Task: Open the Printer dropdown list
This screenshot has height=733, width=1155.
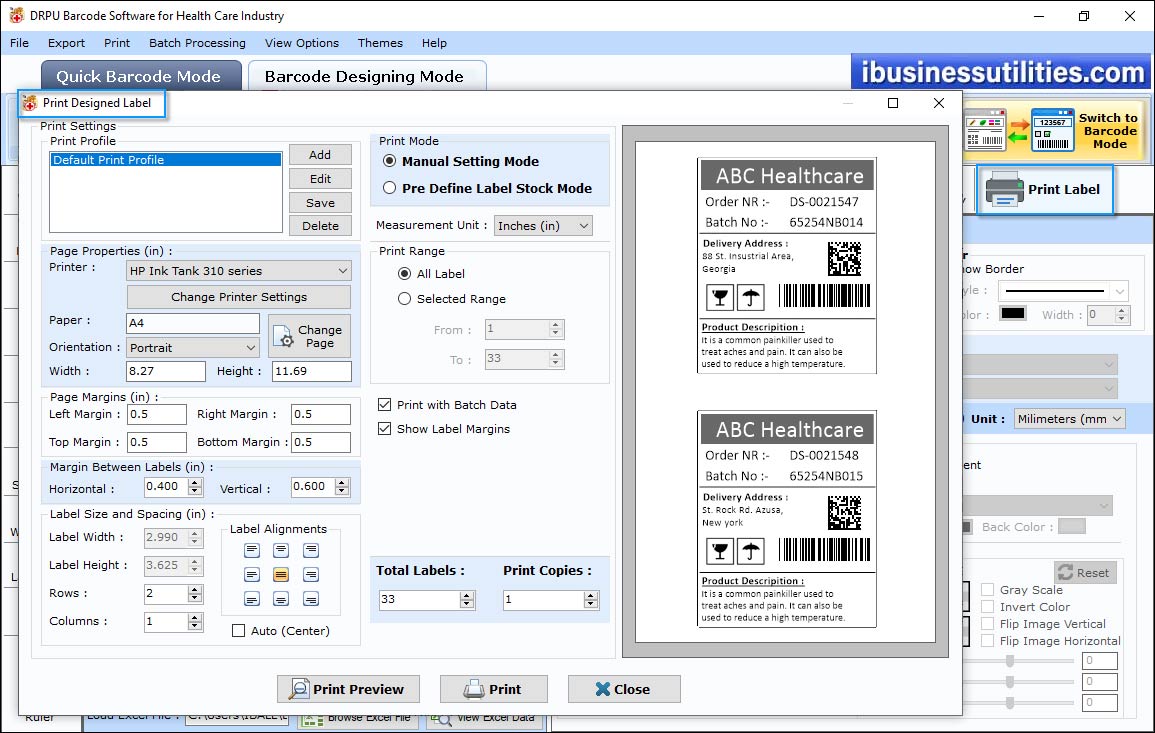Action: [x=239, y=270]
